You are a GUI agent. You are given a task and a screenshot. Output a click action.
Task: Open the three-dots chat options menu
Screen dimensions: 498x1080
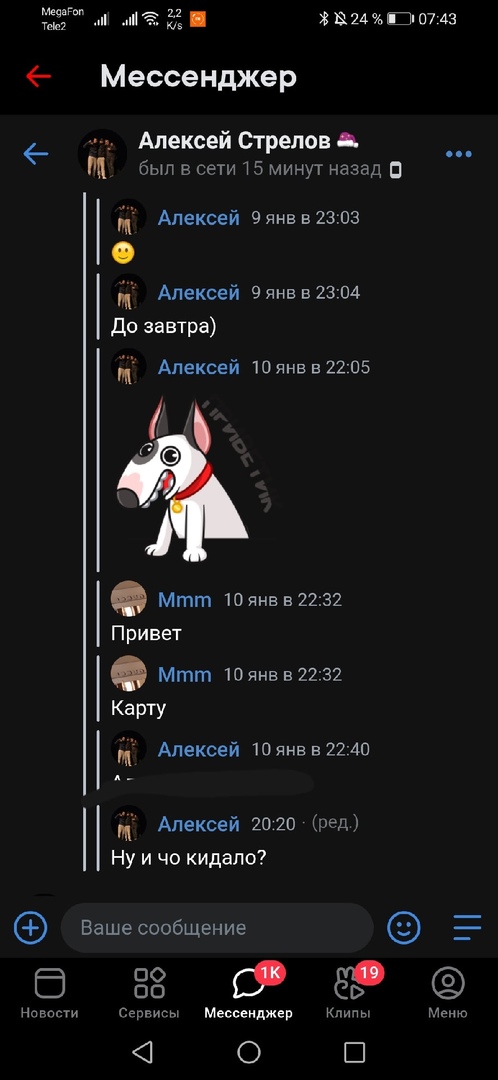pos(459,154)
